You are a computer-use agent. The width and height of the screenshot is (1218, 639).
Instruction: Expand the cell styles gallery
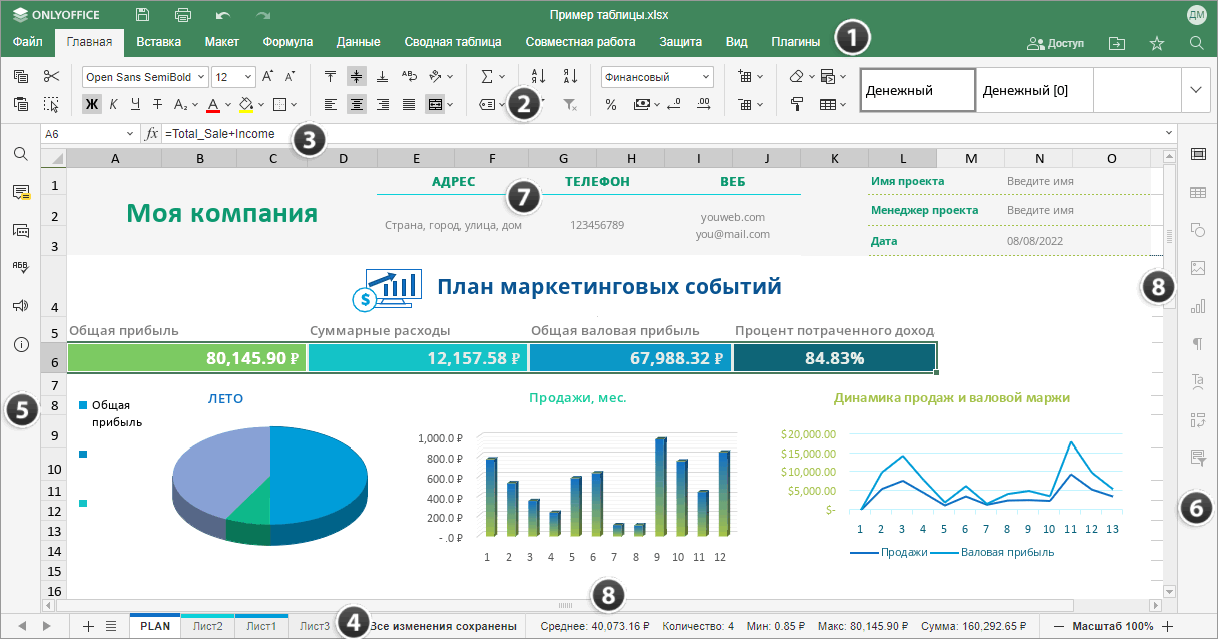[x=1195, y=89]
